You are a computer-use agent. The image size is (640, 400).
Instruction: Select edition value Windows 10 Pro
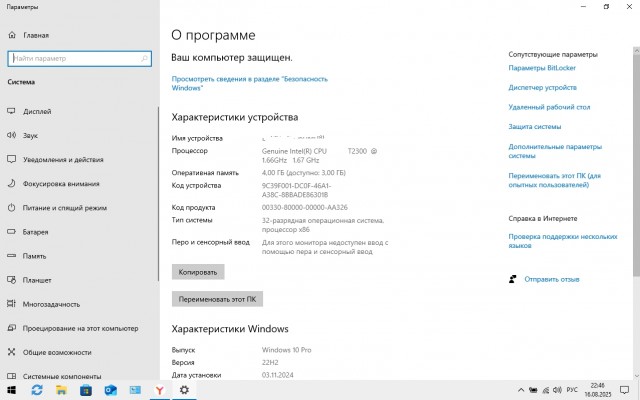(287, 350)
